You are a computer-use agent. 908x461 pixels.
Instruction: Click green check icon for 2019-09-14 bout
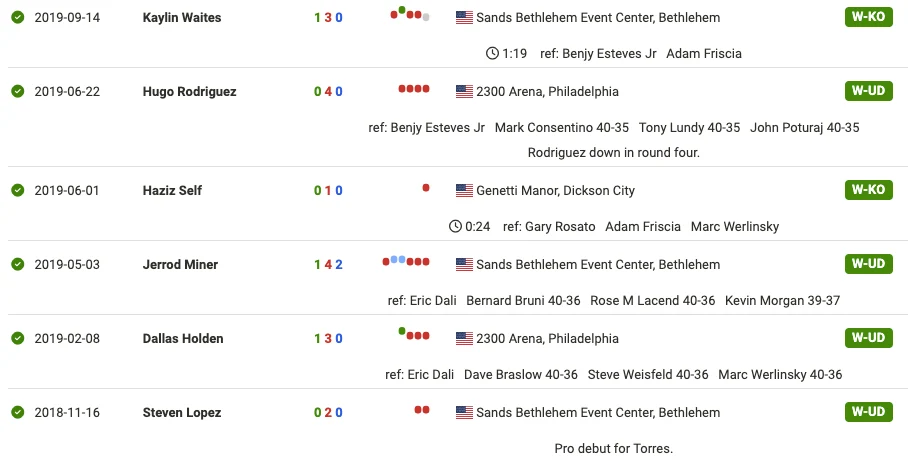pos(18,17)
